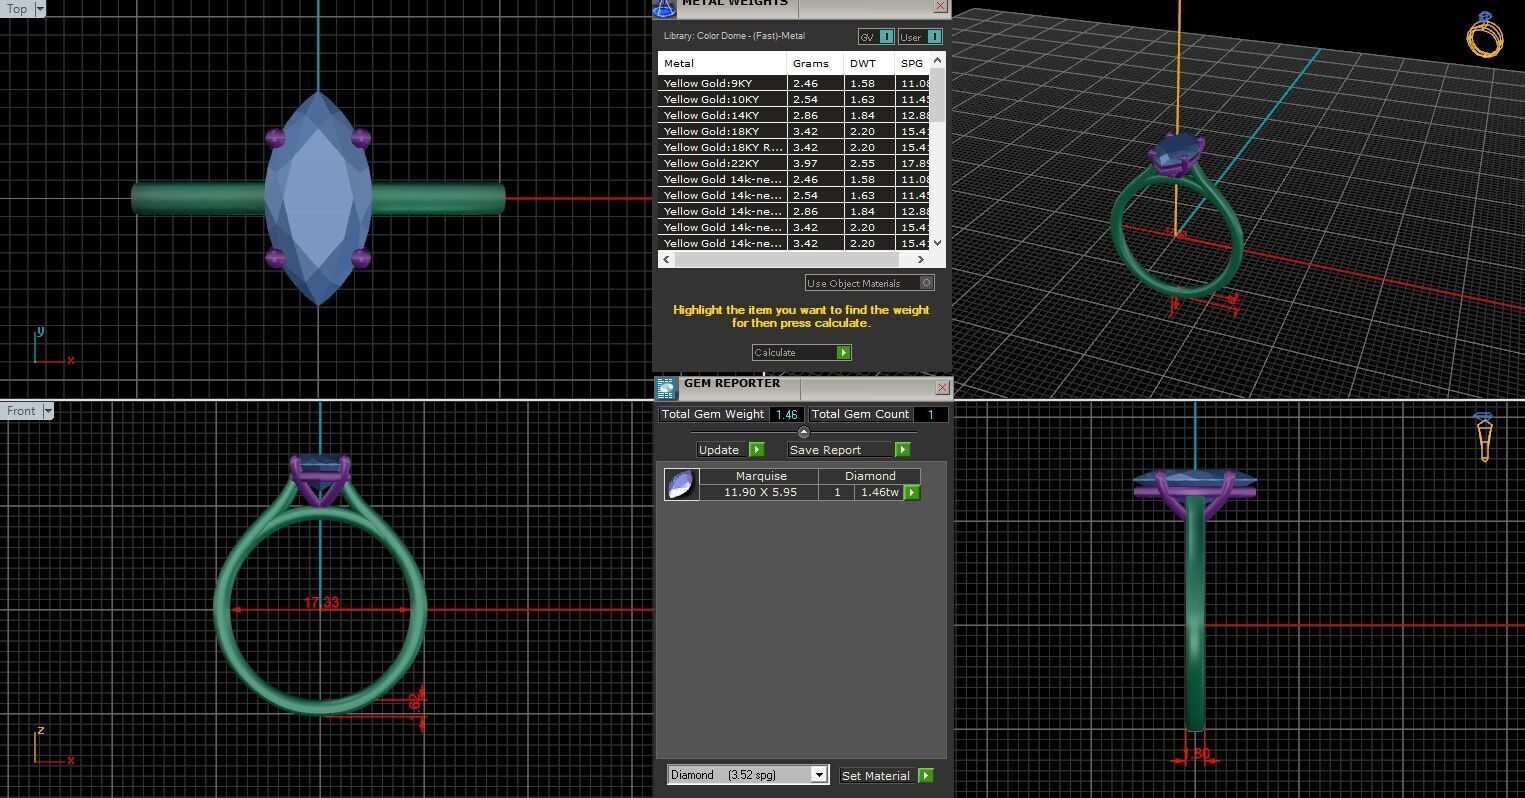Click the Front viewport label
Screen dimensions: 1525x798
21,411
